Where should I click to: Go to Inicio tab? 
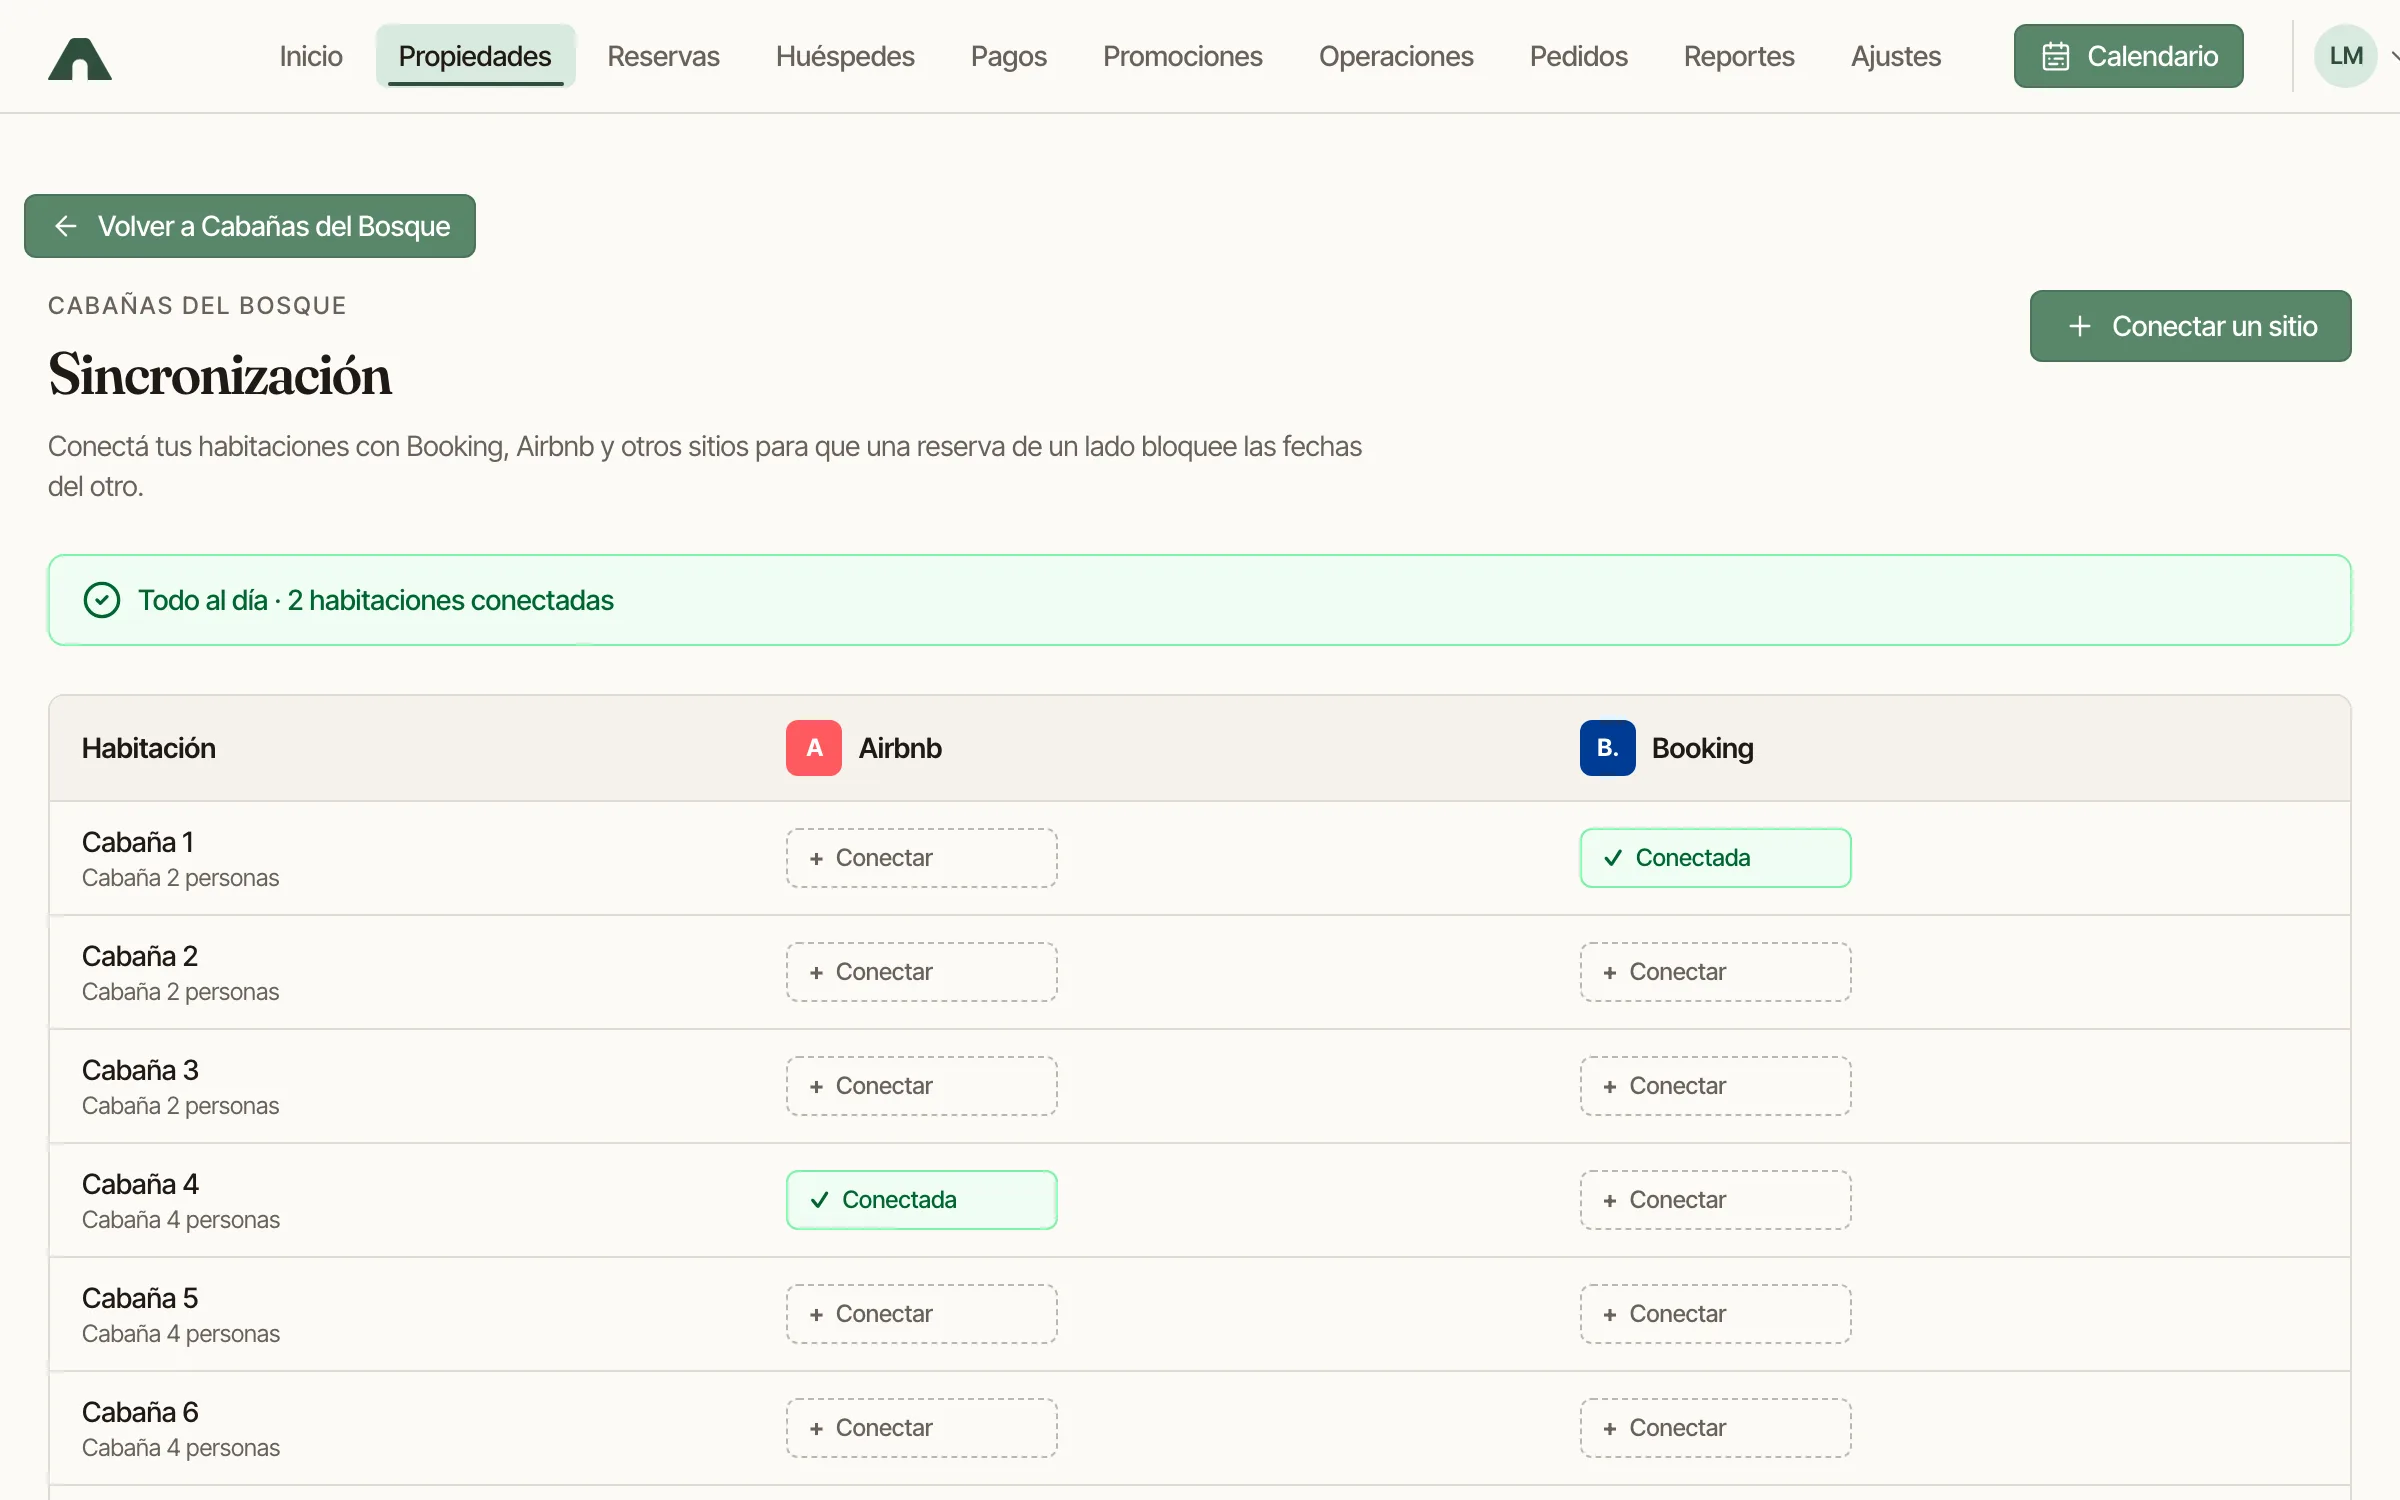coord(311,56)
